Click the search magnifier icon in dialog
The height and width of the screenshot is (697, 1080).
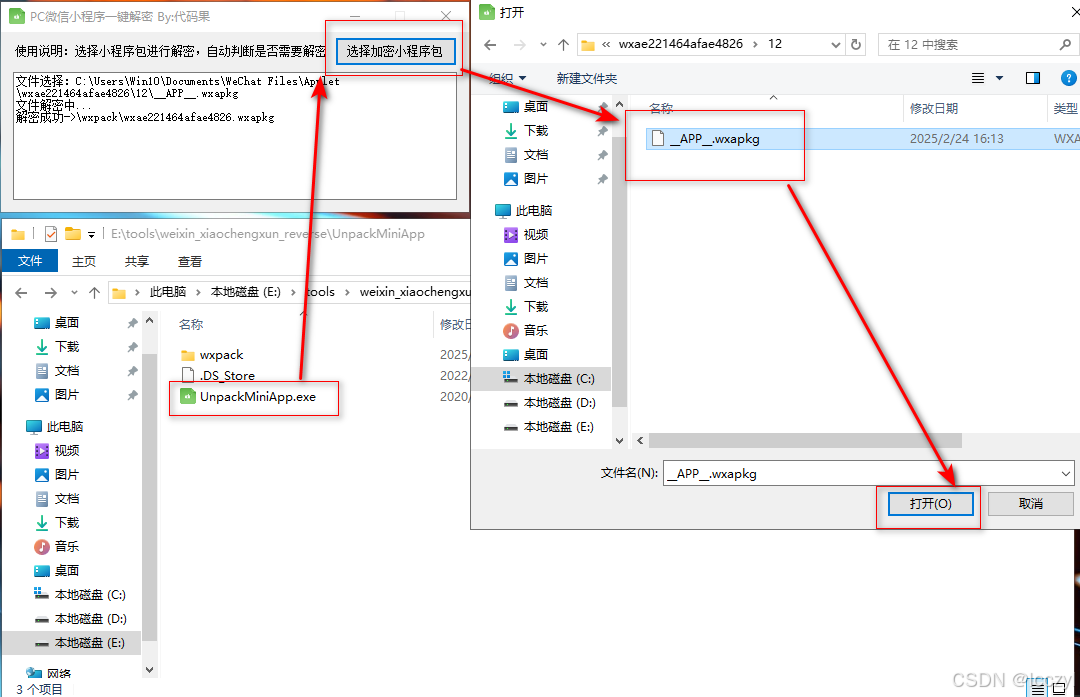pos(1065,45)
